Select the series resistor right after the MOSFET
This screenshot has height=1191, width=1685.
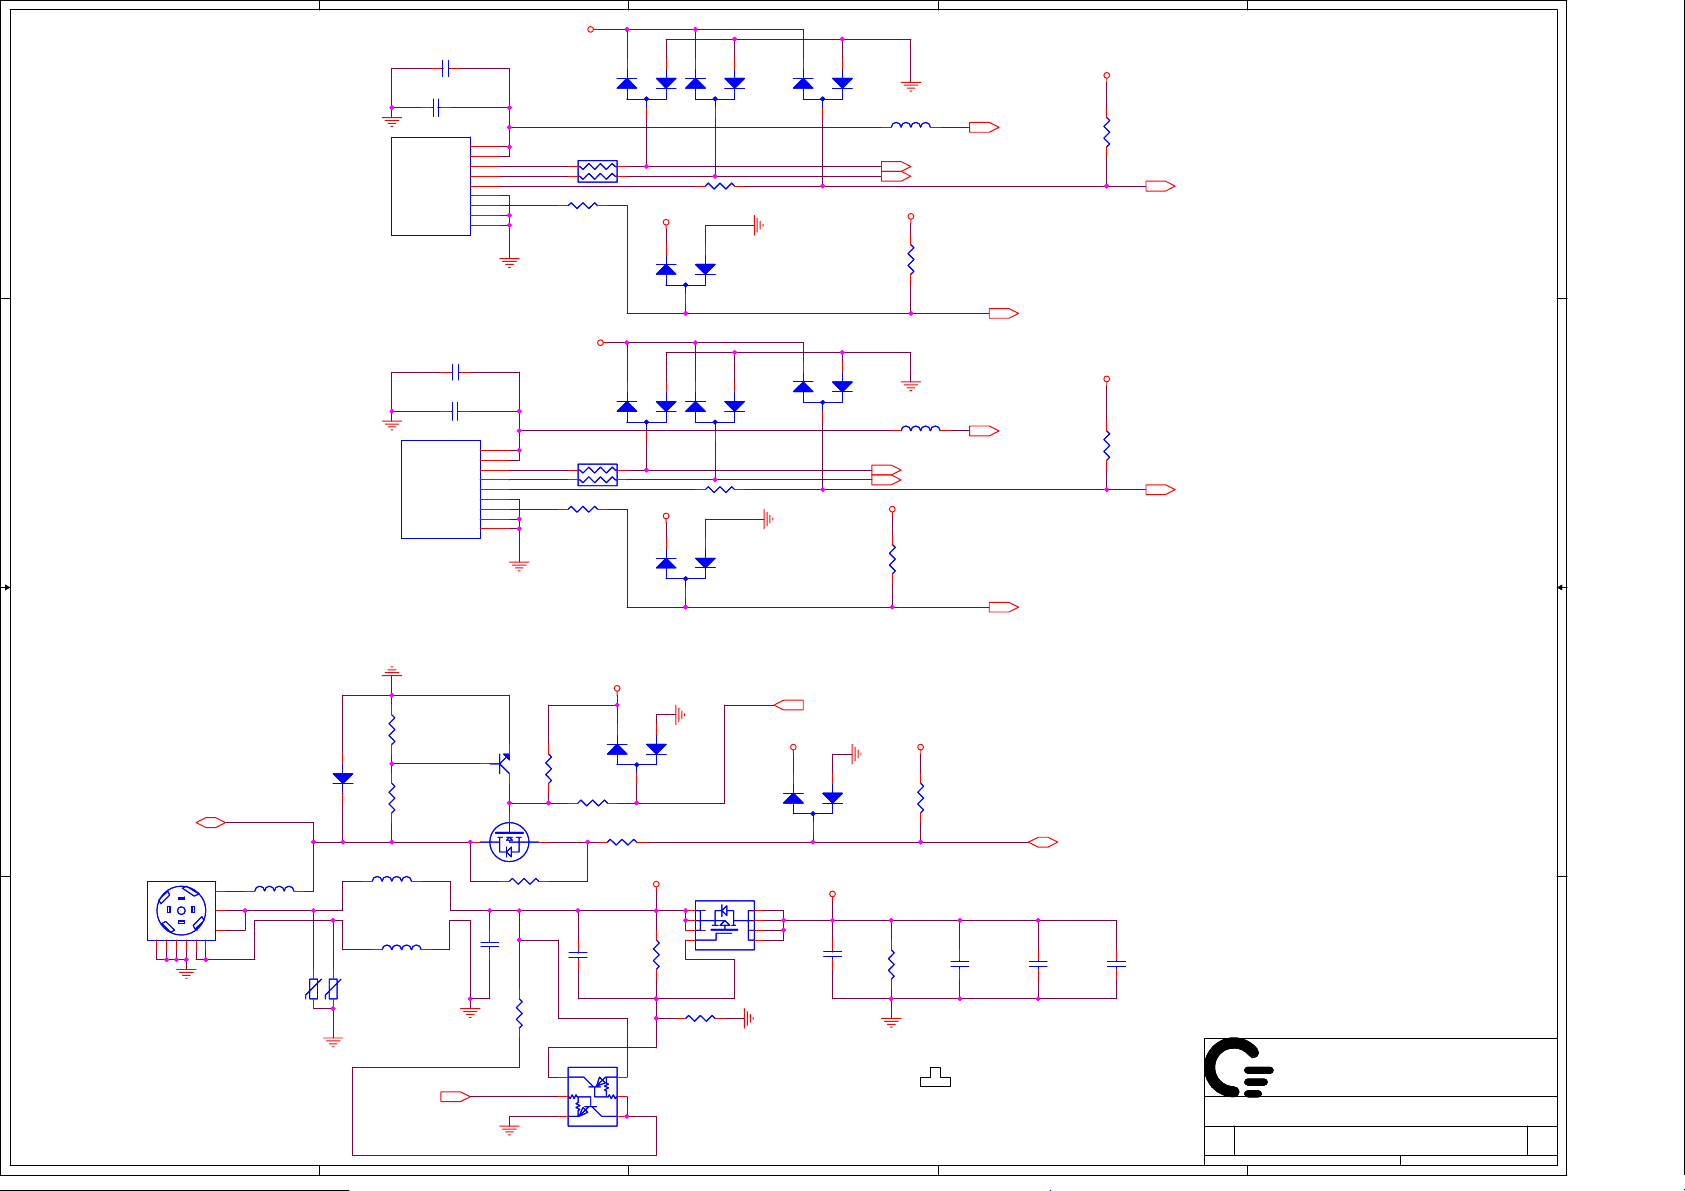pyautogui.click(x=622, y=842)
